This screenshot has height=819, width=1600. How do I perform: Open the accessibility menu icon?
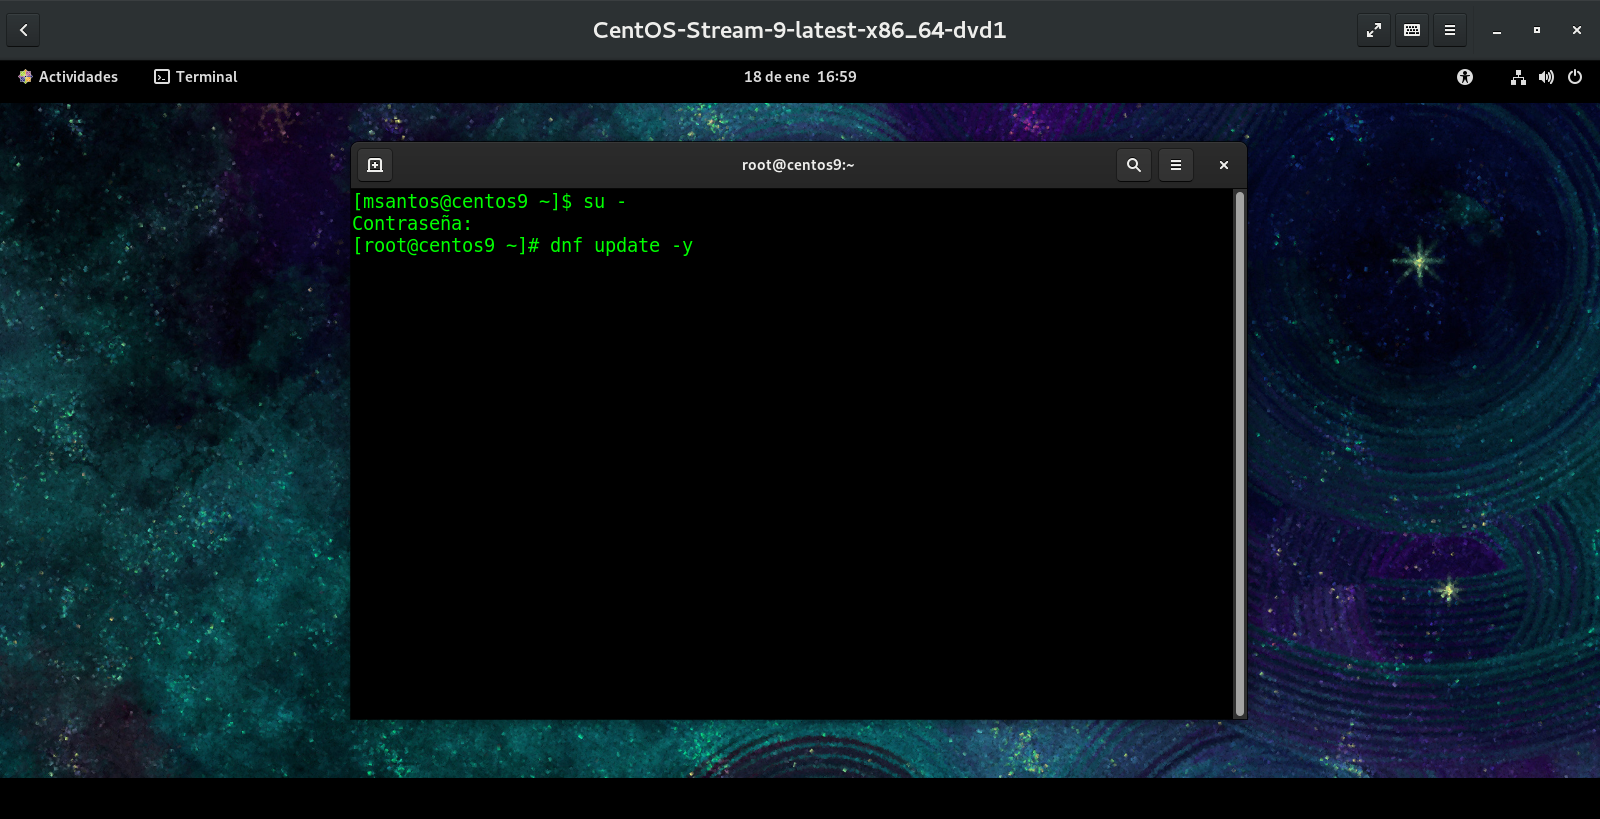pyautogui.click(x=1465, y=77)
